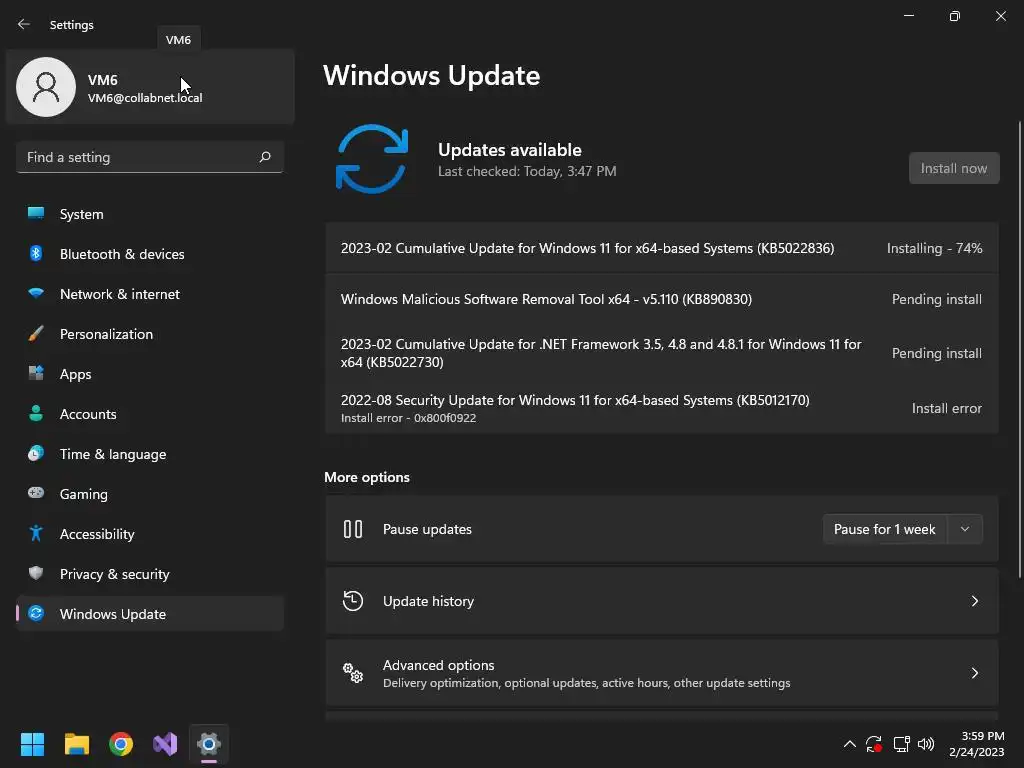Click the System monitor icon
The height and width of the screenshot is (768, 1024).
[x=36, y=213]
